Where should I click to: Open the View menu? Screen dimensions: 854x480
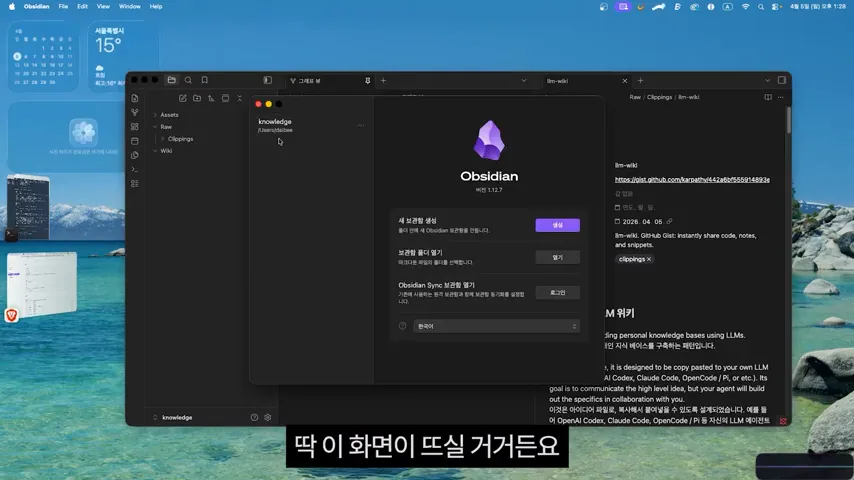coord(103,7)
